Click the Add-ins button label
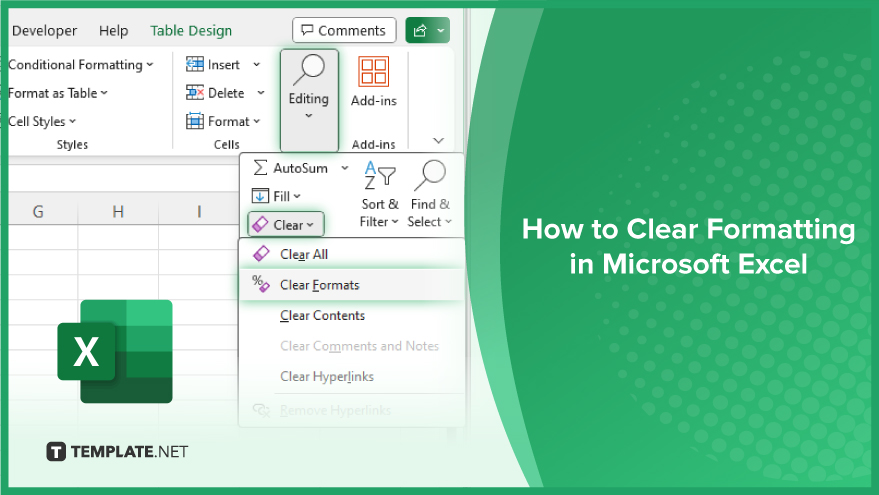Screen dimensions: 879x495 373,101
